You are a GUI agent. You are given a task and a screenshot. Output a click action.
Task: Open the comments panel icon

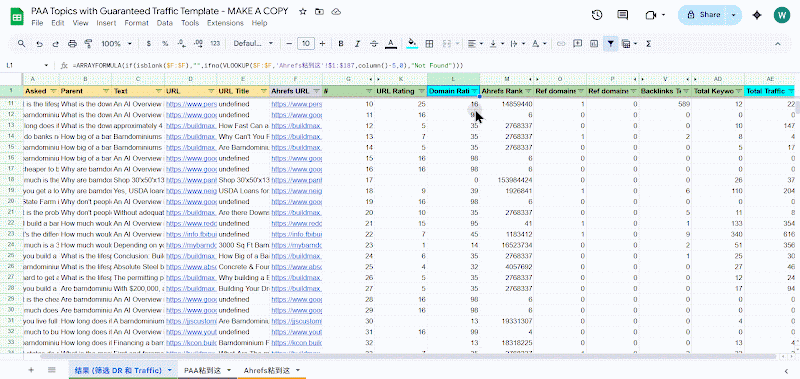pos(622,15)
